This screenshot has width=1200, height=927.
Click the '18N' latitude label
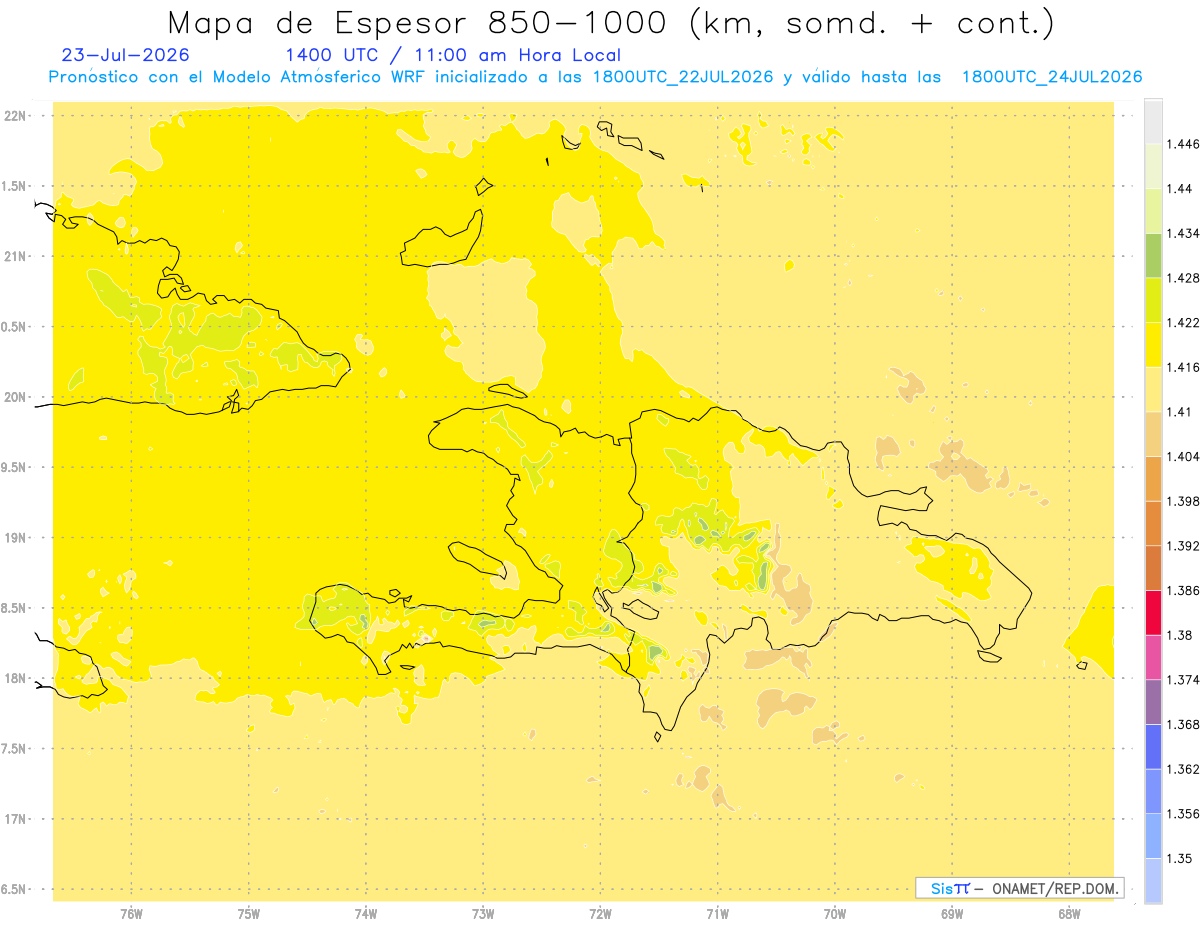[x=15, y=678]
